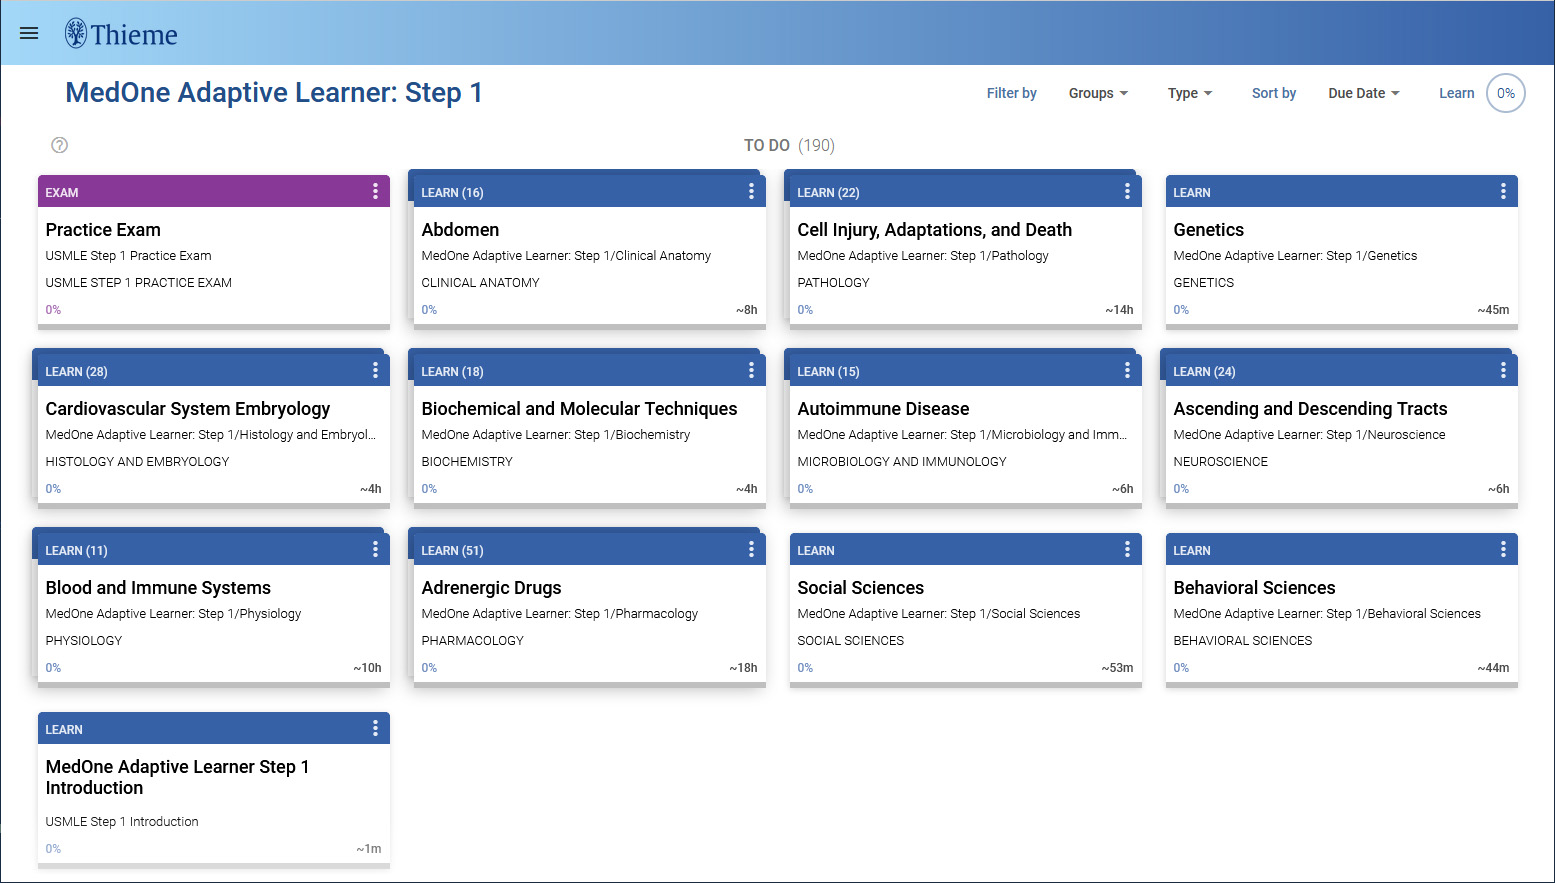The image size is (1555, 883).
Task: Open menu on MedOne Introduction card
Action: [x=375, y=728]
